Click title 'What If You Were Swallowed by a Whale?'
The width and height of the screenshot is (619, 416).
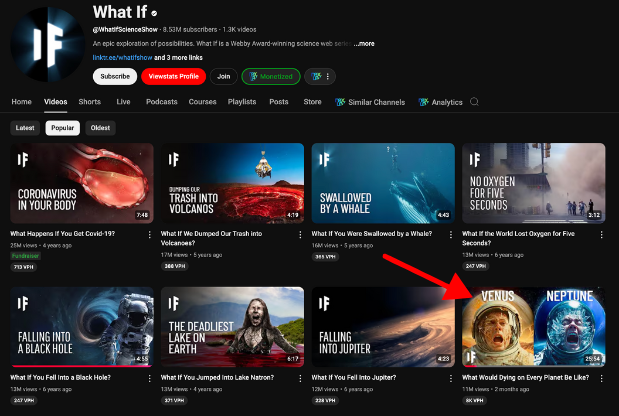click(x=371, y=234)
